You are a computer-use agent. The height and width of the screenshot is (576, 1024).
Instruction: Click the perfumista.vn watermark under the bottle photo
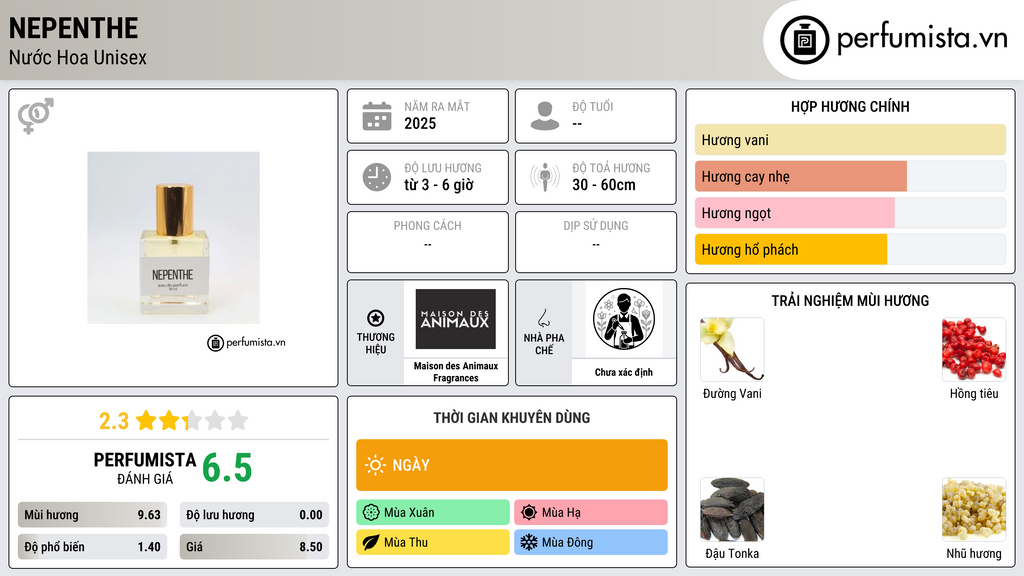point(246,342)
